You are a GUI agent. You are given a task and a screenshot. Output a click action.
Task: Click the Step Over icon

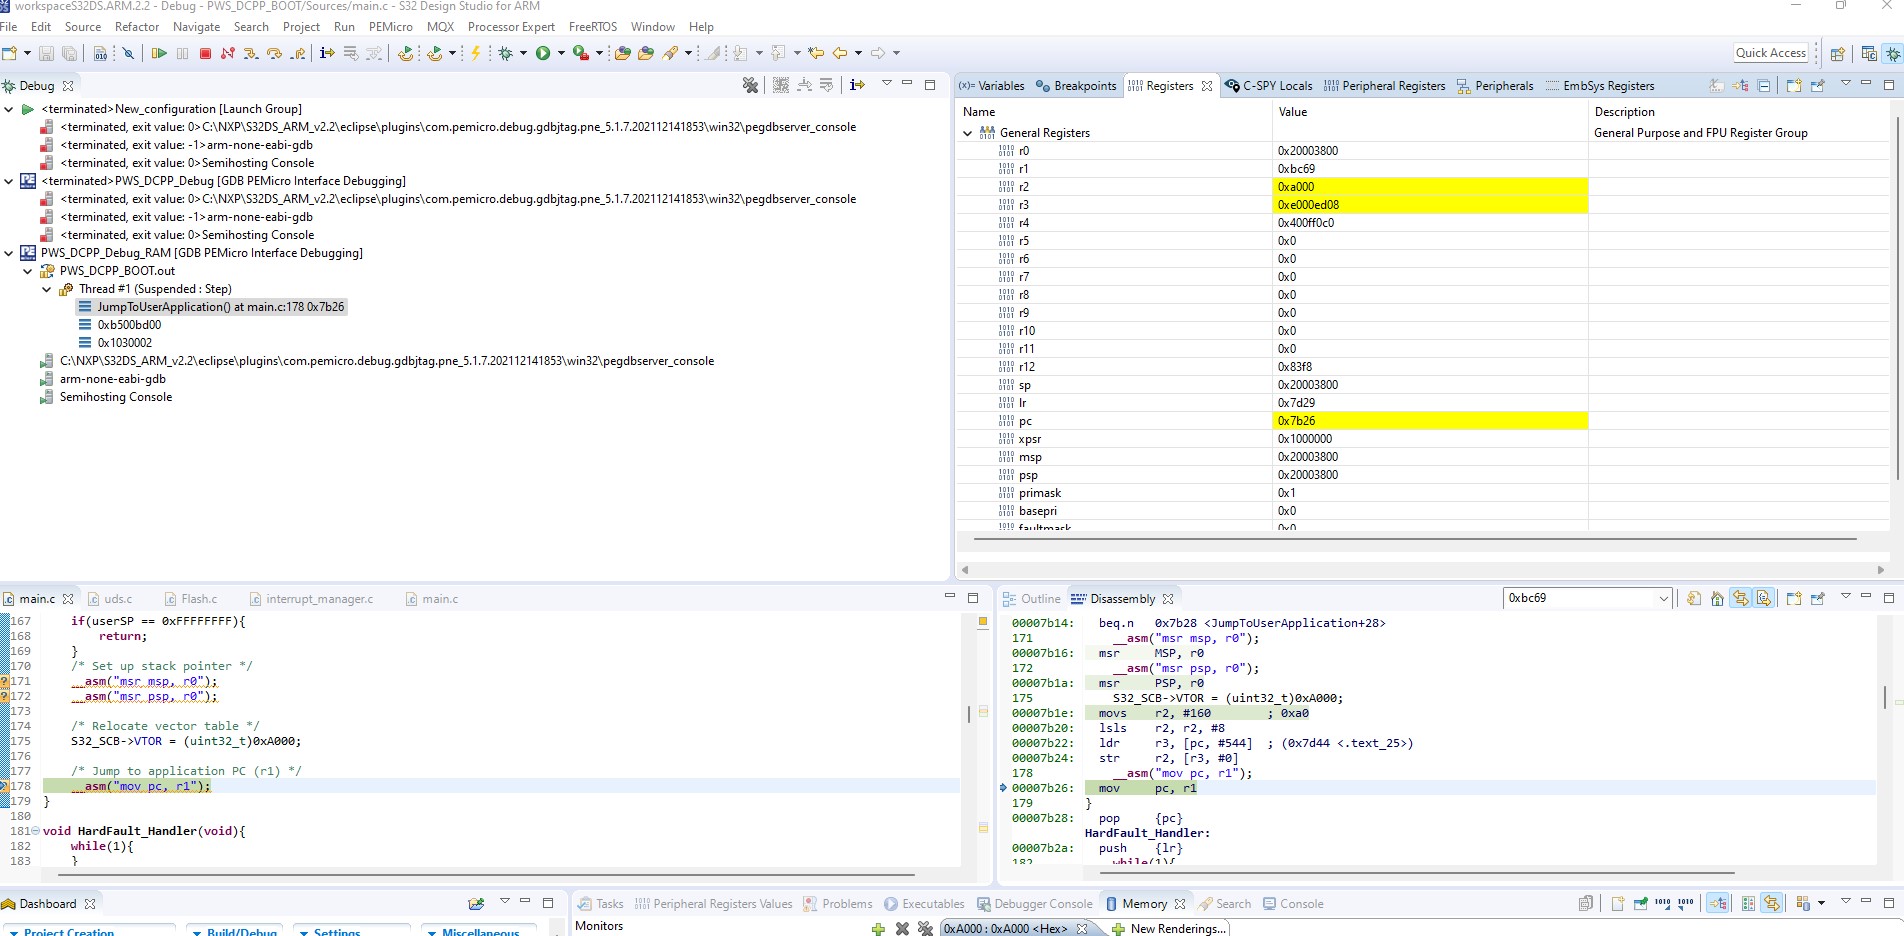tap(274, 53)
